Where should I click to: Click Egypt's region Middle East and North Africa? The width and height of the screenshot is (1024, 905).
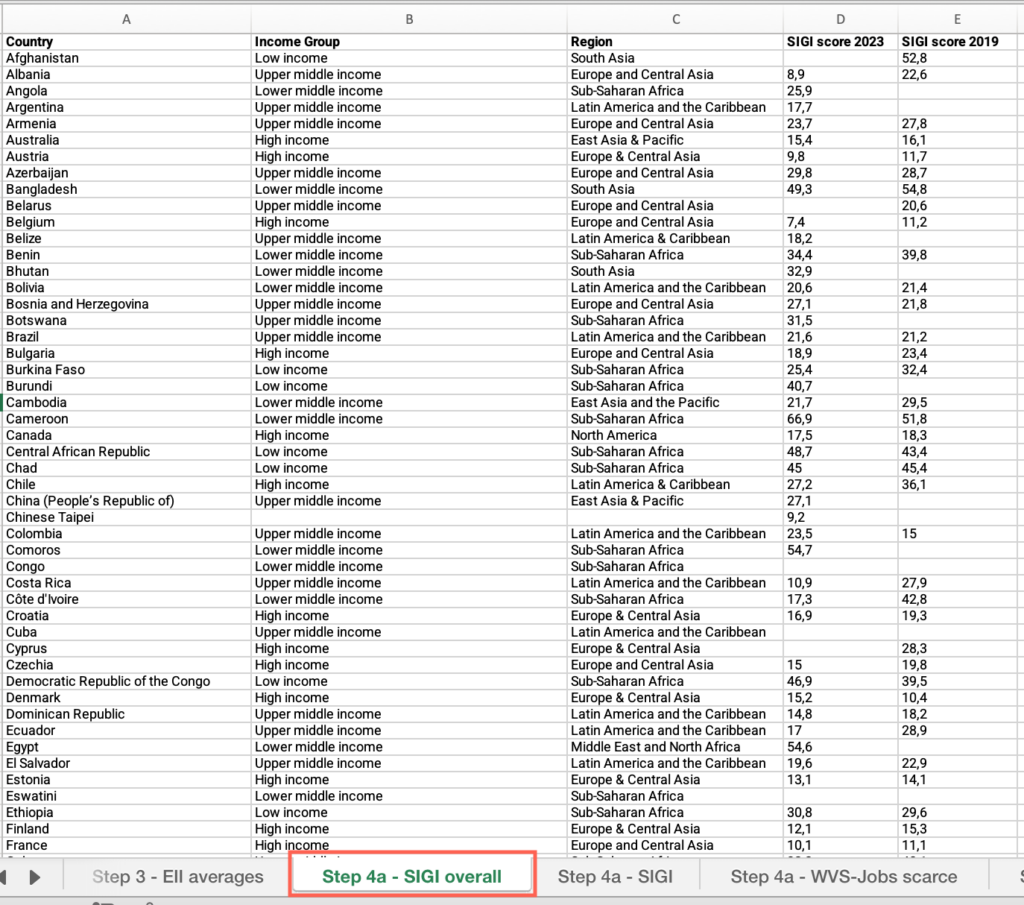click(x=676, y=747)
